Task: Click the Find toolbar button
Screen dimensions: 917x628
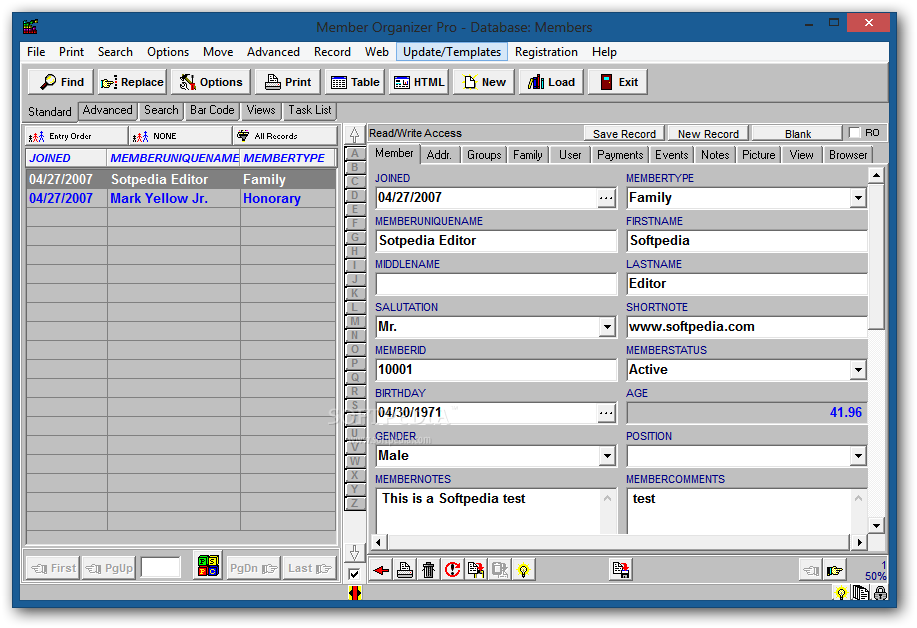Action: pyautogui.click(x=61, y=82)
